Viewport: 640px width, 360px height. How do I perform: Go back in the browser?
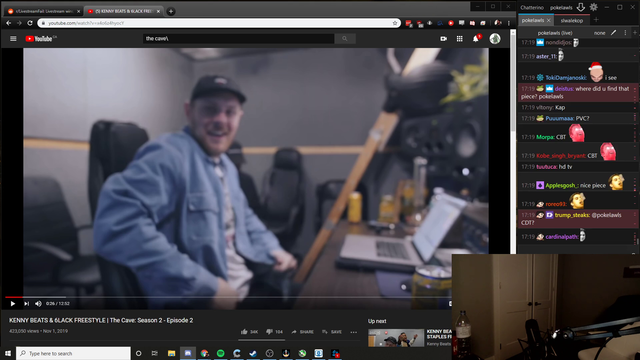(9, 23)
